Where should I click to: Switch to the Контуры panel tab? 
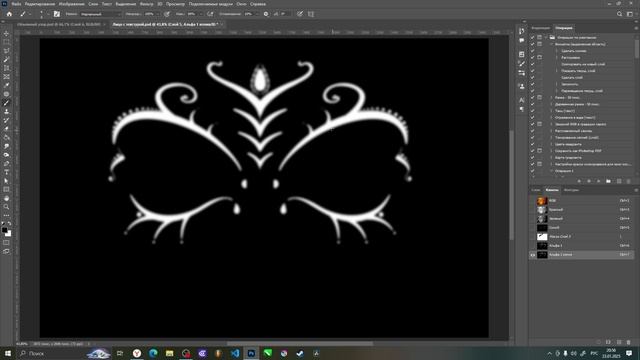coord(571,190)
